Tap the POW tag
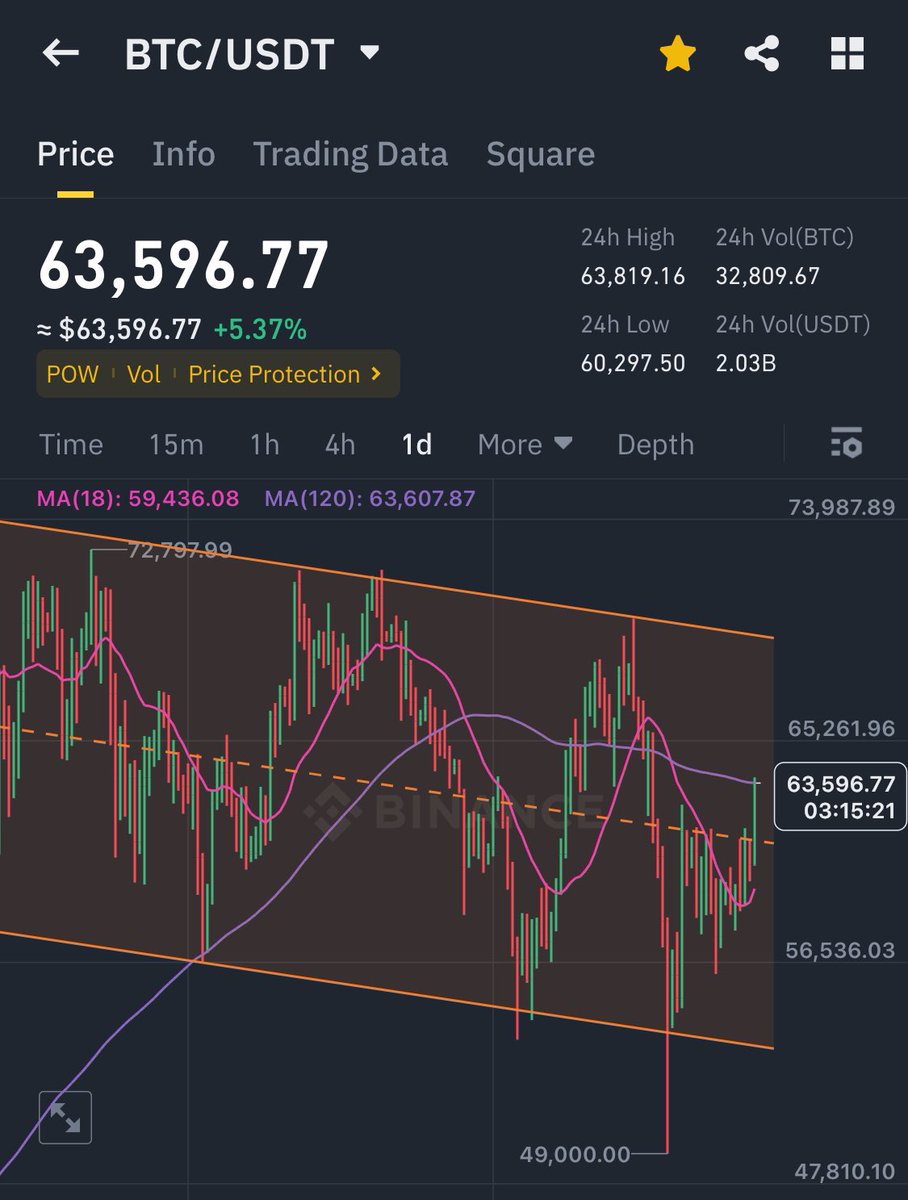The height and width of the screenshot is (1200, 908). tap(72, 374)
